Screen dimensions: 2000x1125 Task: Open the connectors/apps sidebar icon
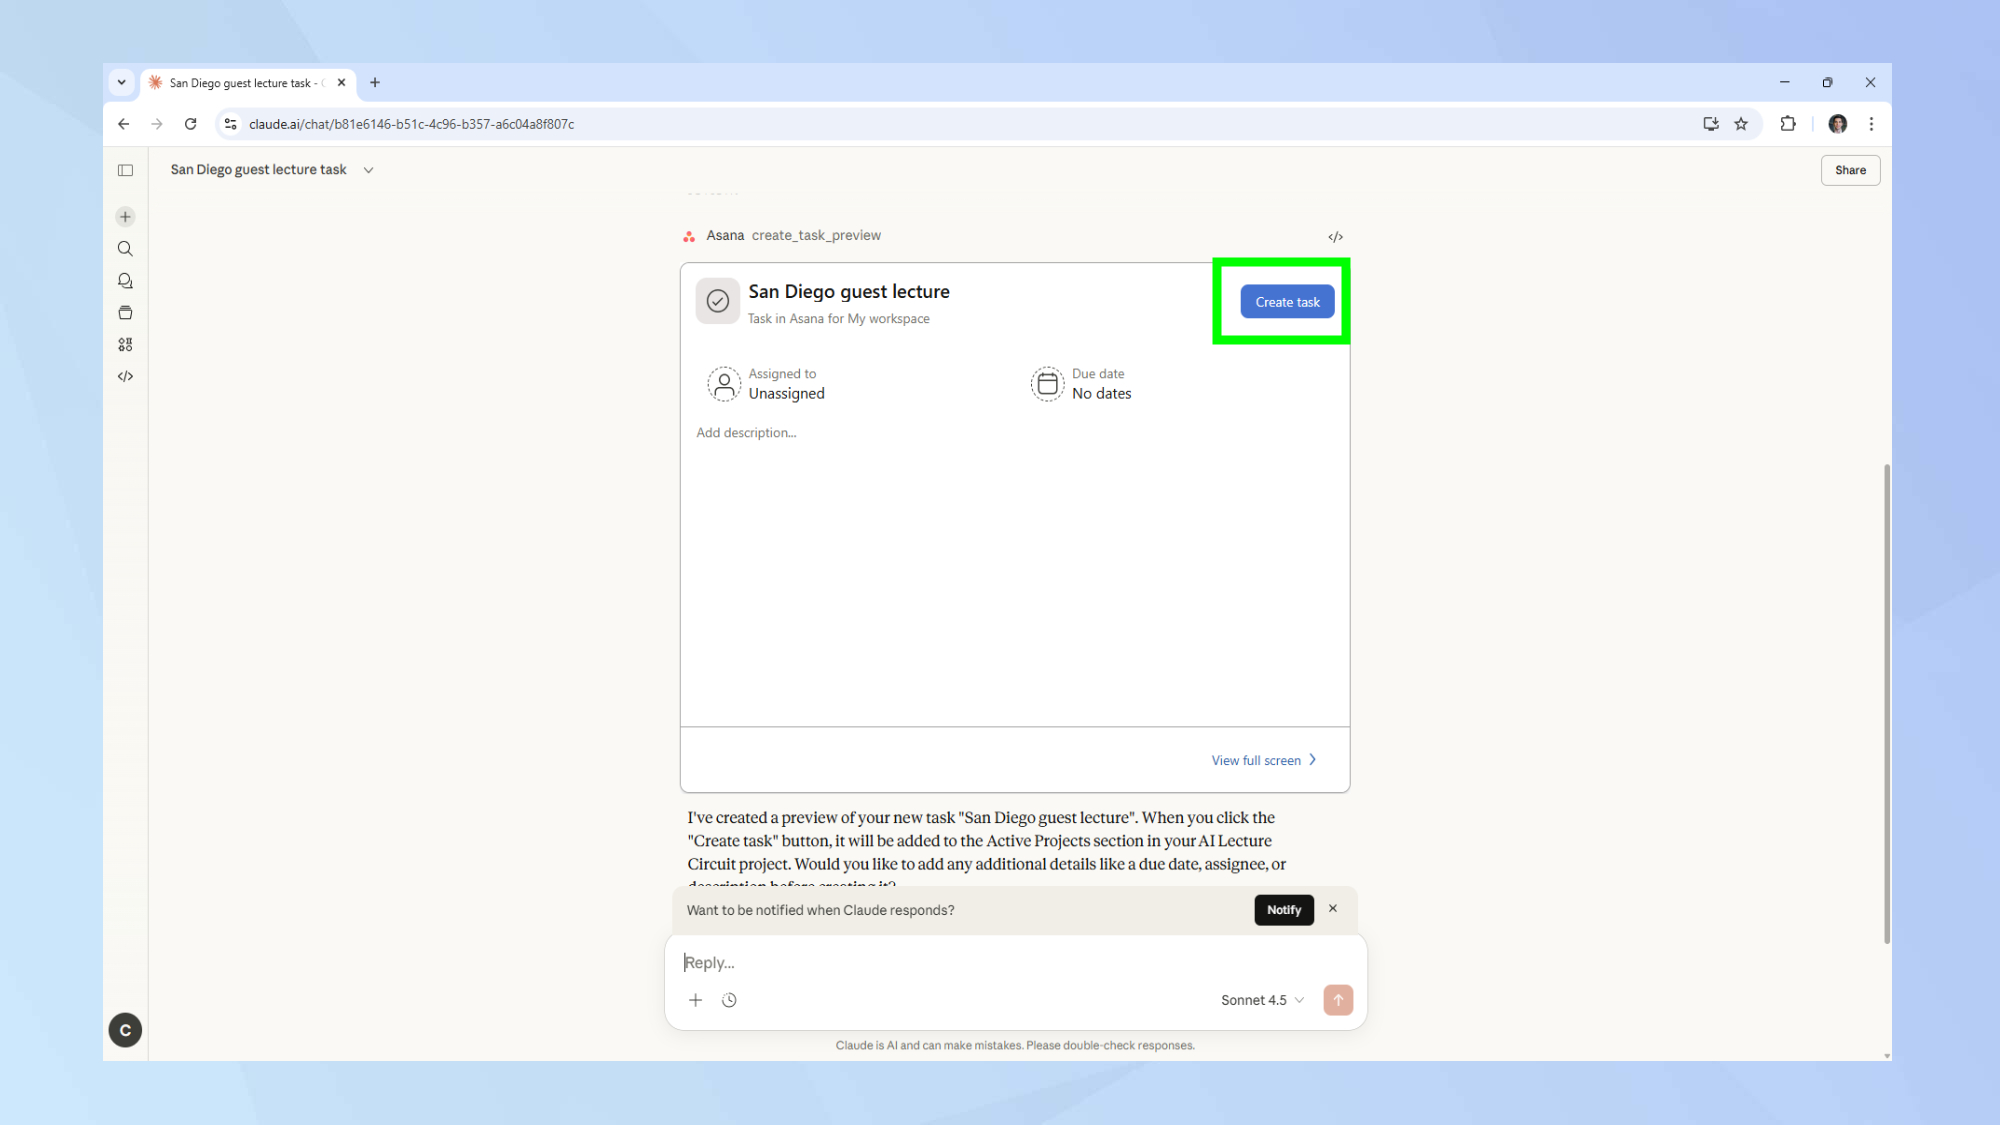(125, 344)
